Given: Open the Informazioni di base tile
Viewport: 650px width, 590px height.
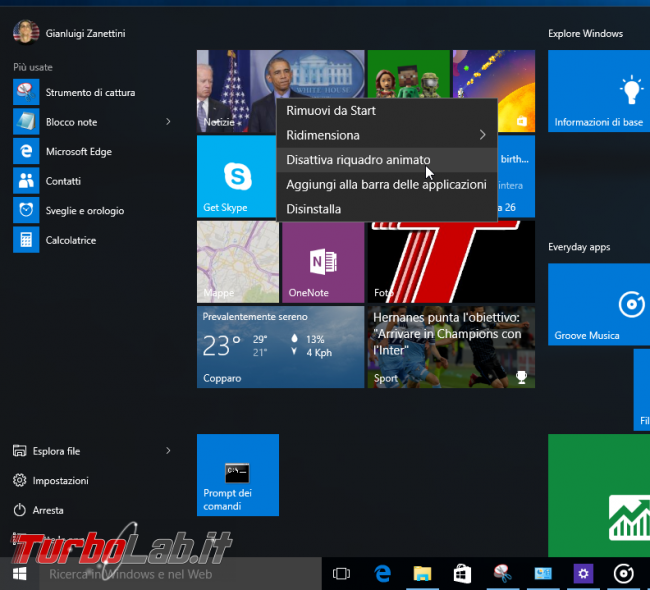Looking at the screenshot, I should (599, 91).
